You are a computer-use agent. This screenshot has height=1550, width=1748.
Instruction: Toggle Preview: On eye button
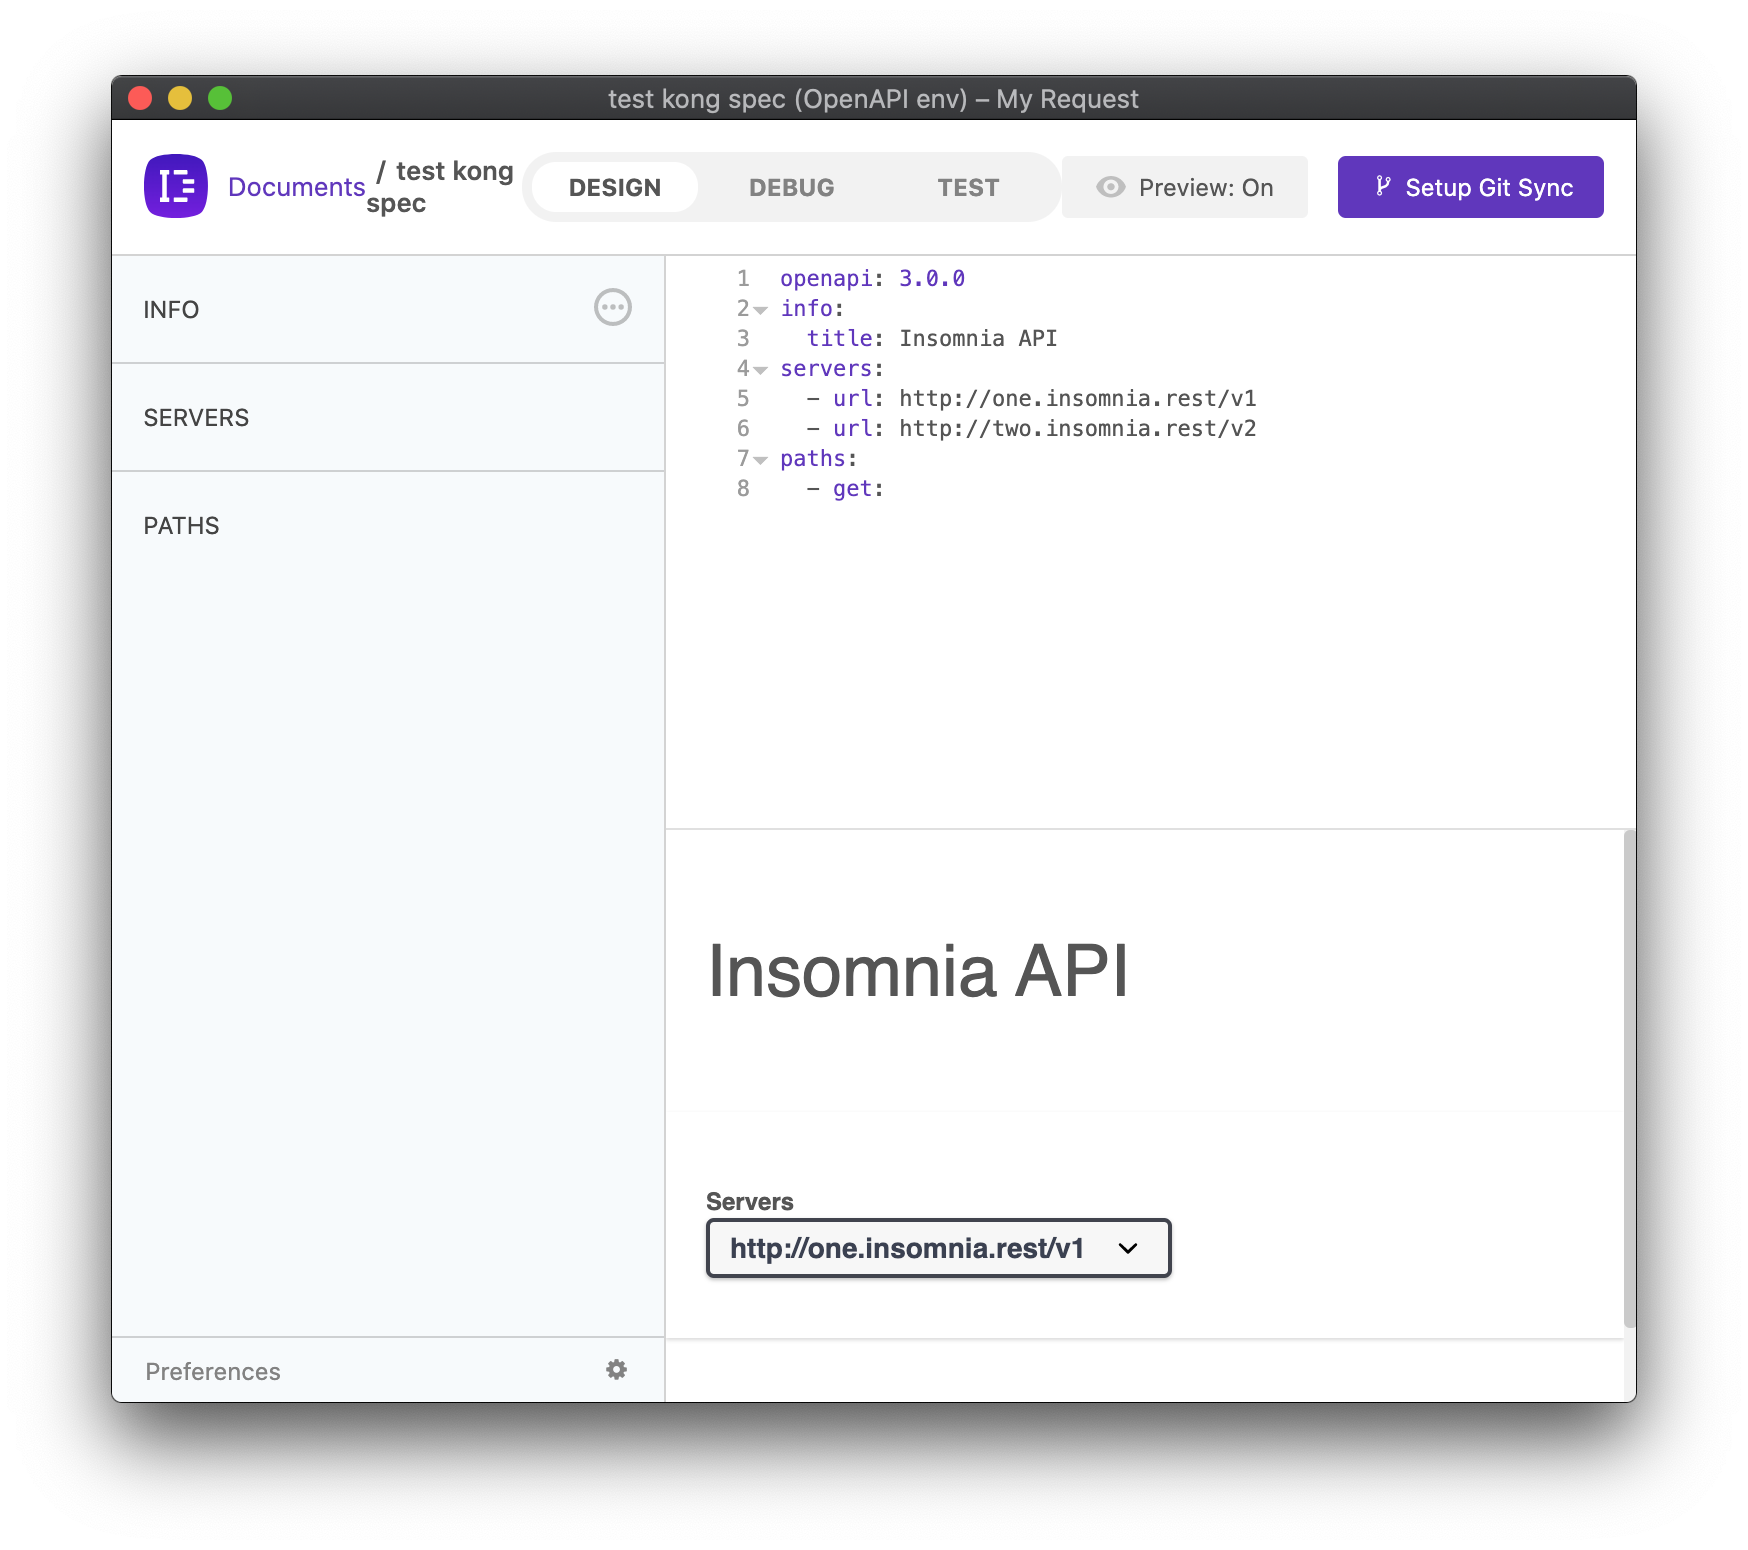(1185, 187)
